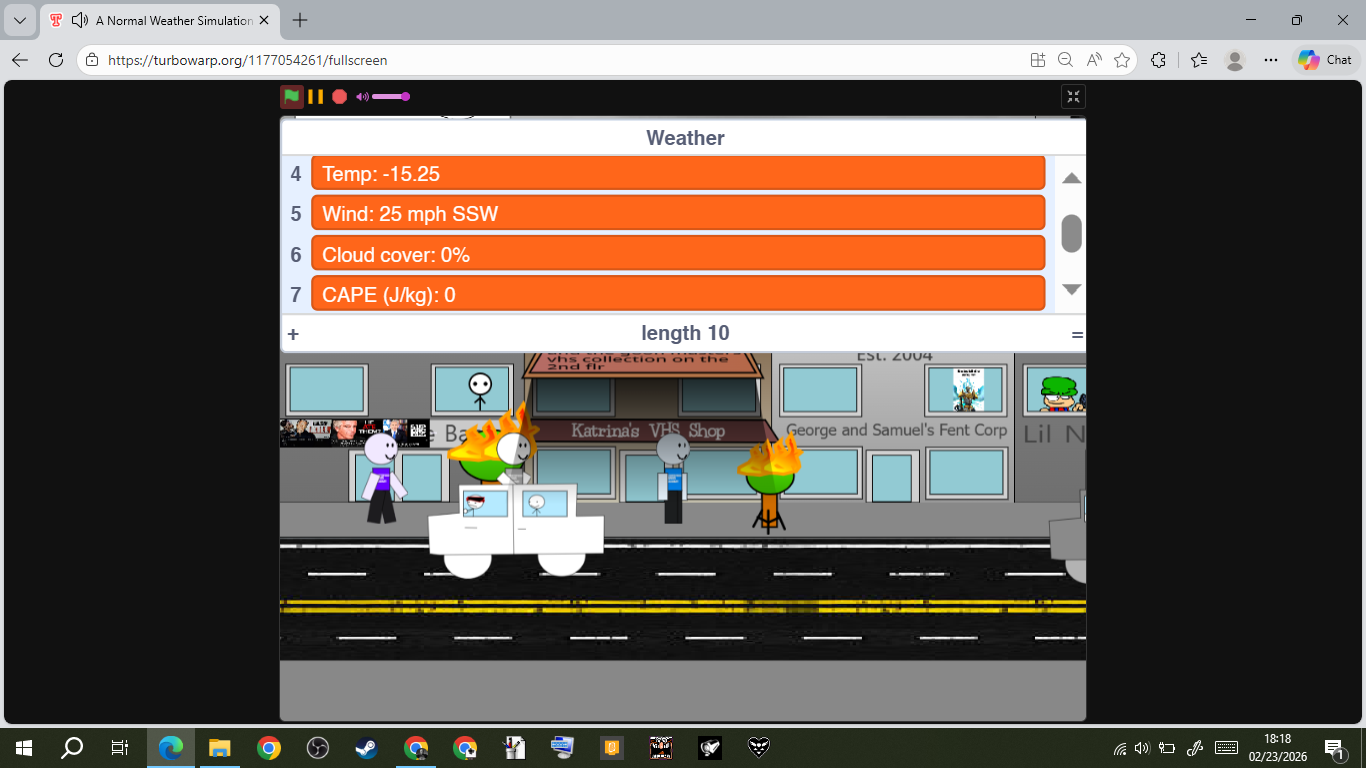Switch to the 'A Normal Weather Simulation' tab
1366x768 pixels.
(170, 21)
